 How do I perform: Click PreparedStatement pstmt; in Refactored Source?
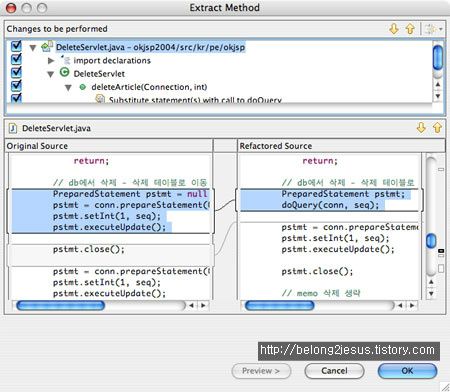pyautogui.click(x=343, y=194)
